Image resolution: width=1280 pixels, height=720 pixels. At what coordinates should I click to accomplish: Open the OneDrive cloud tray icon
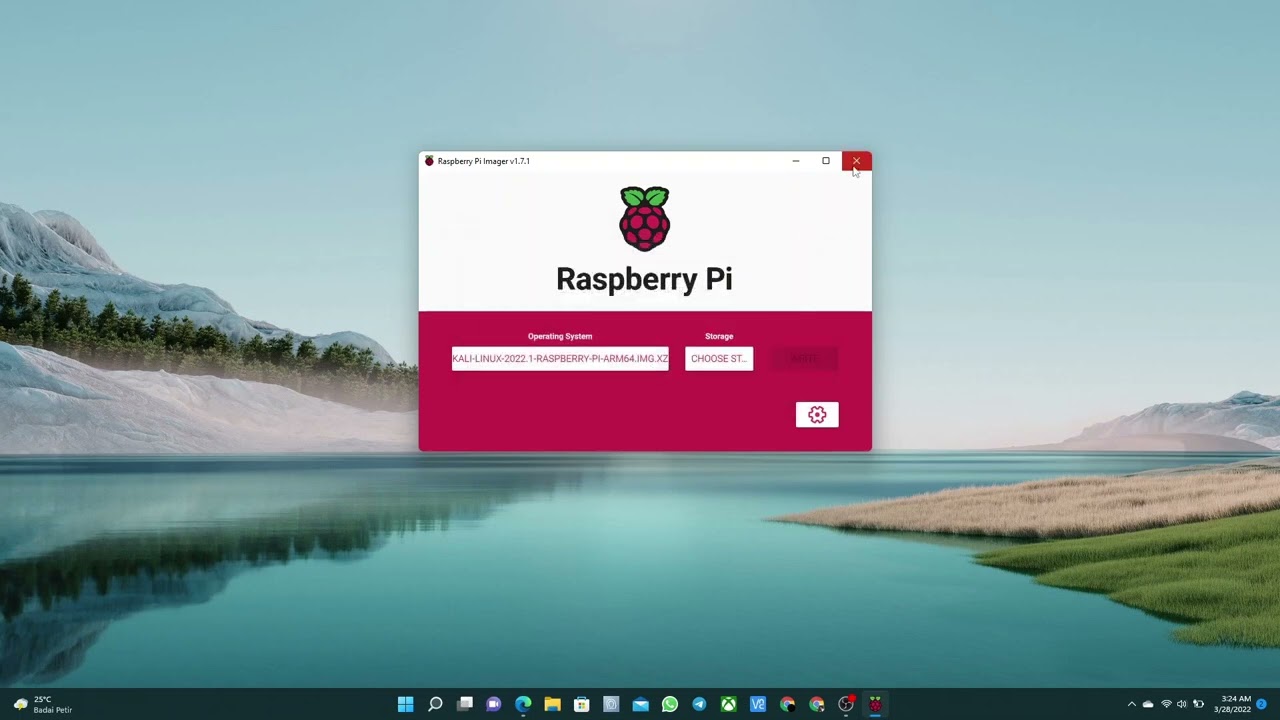coord(1148,704)
